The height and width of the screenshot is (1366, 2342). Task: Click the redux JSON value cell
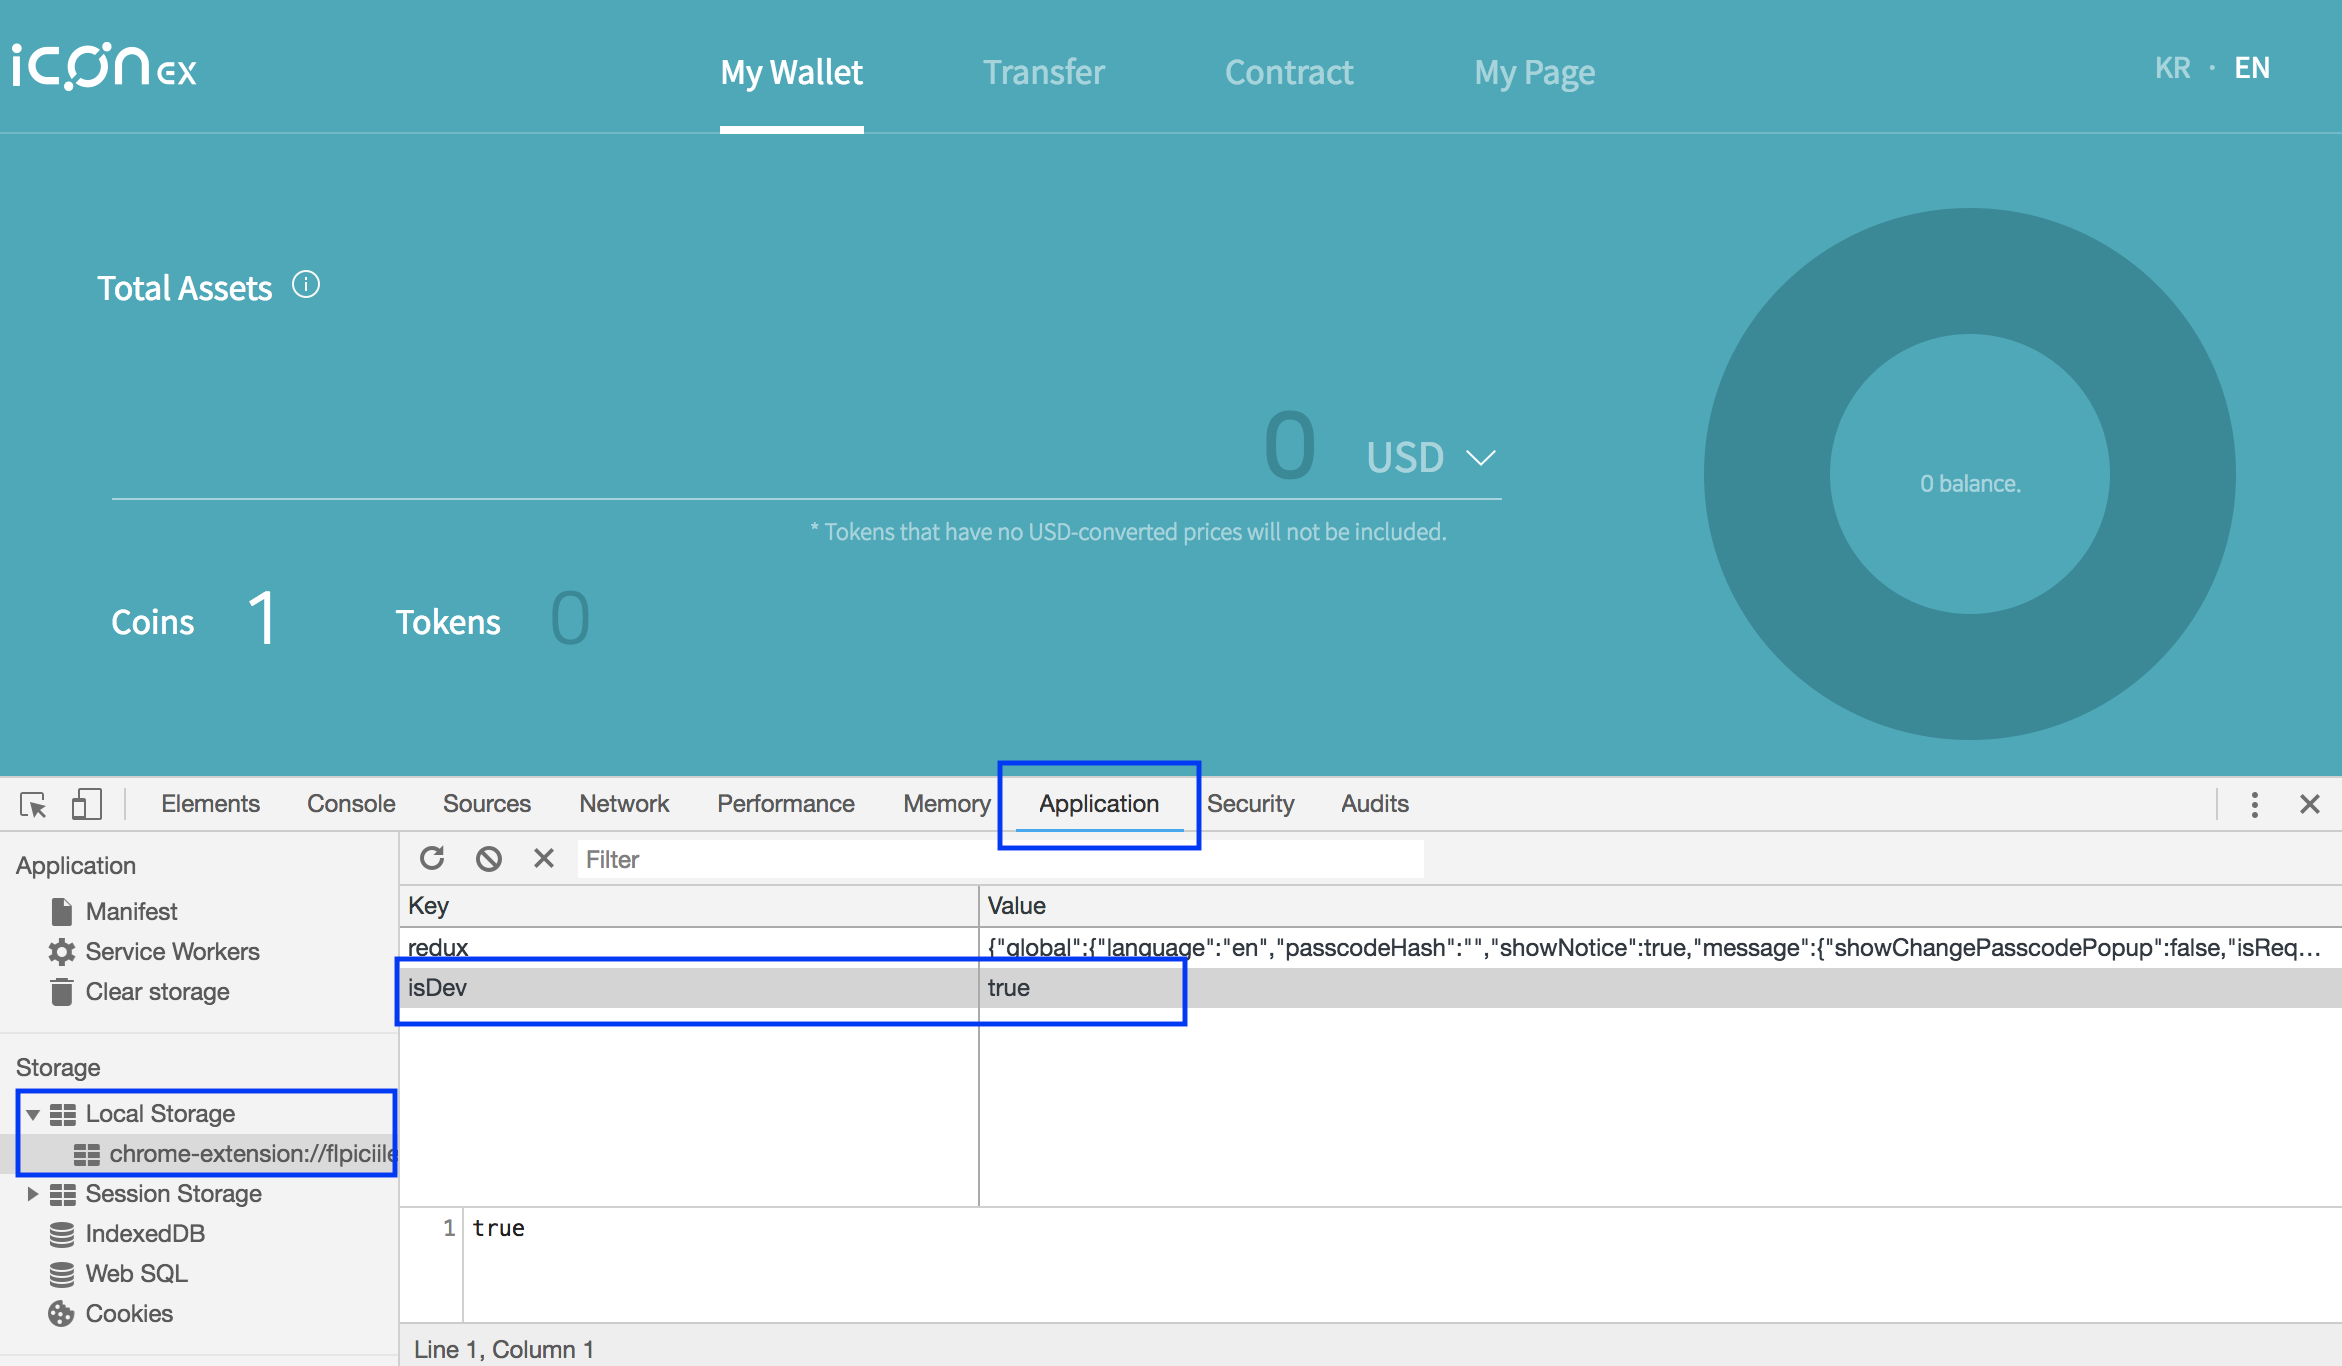(1660, 947)
